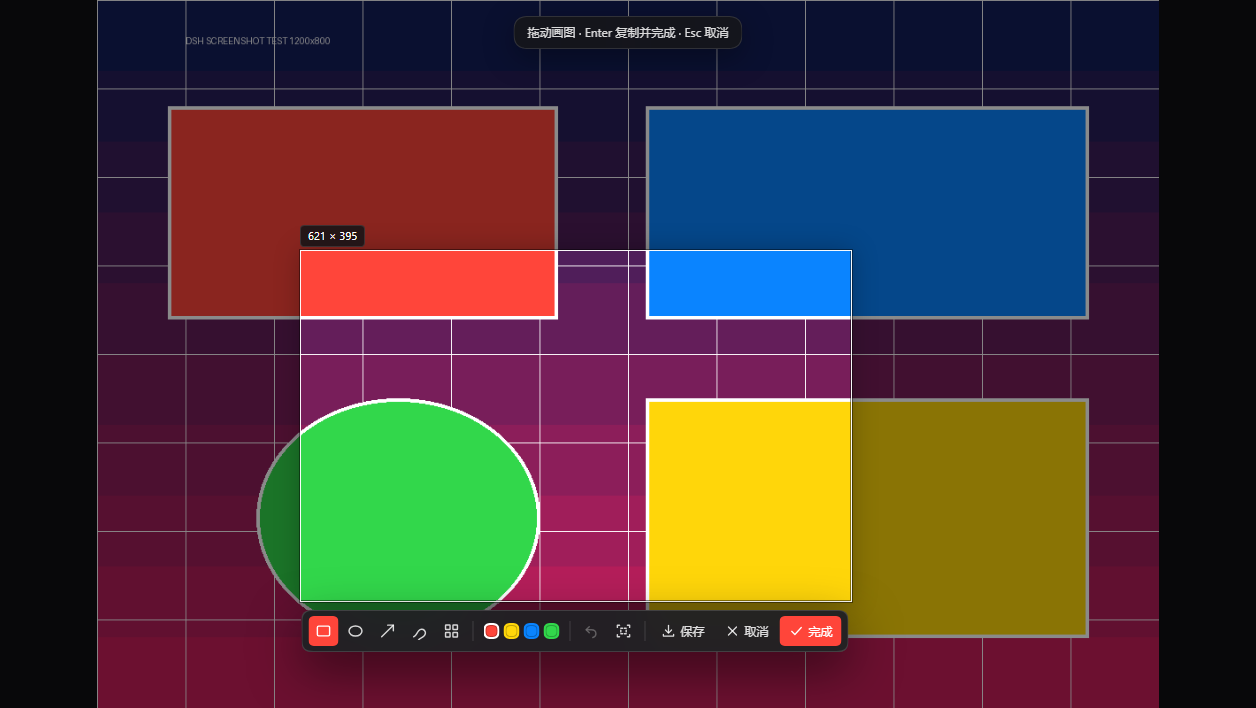Viewport: 1256px width, 708px height.
Task: Set annotation color to yellow
Action: pyautogui.click(x=511, y=631)
